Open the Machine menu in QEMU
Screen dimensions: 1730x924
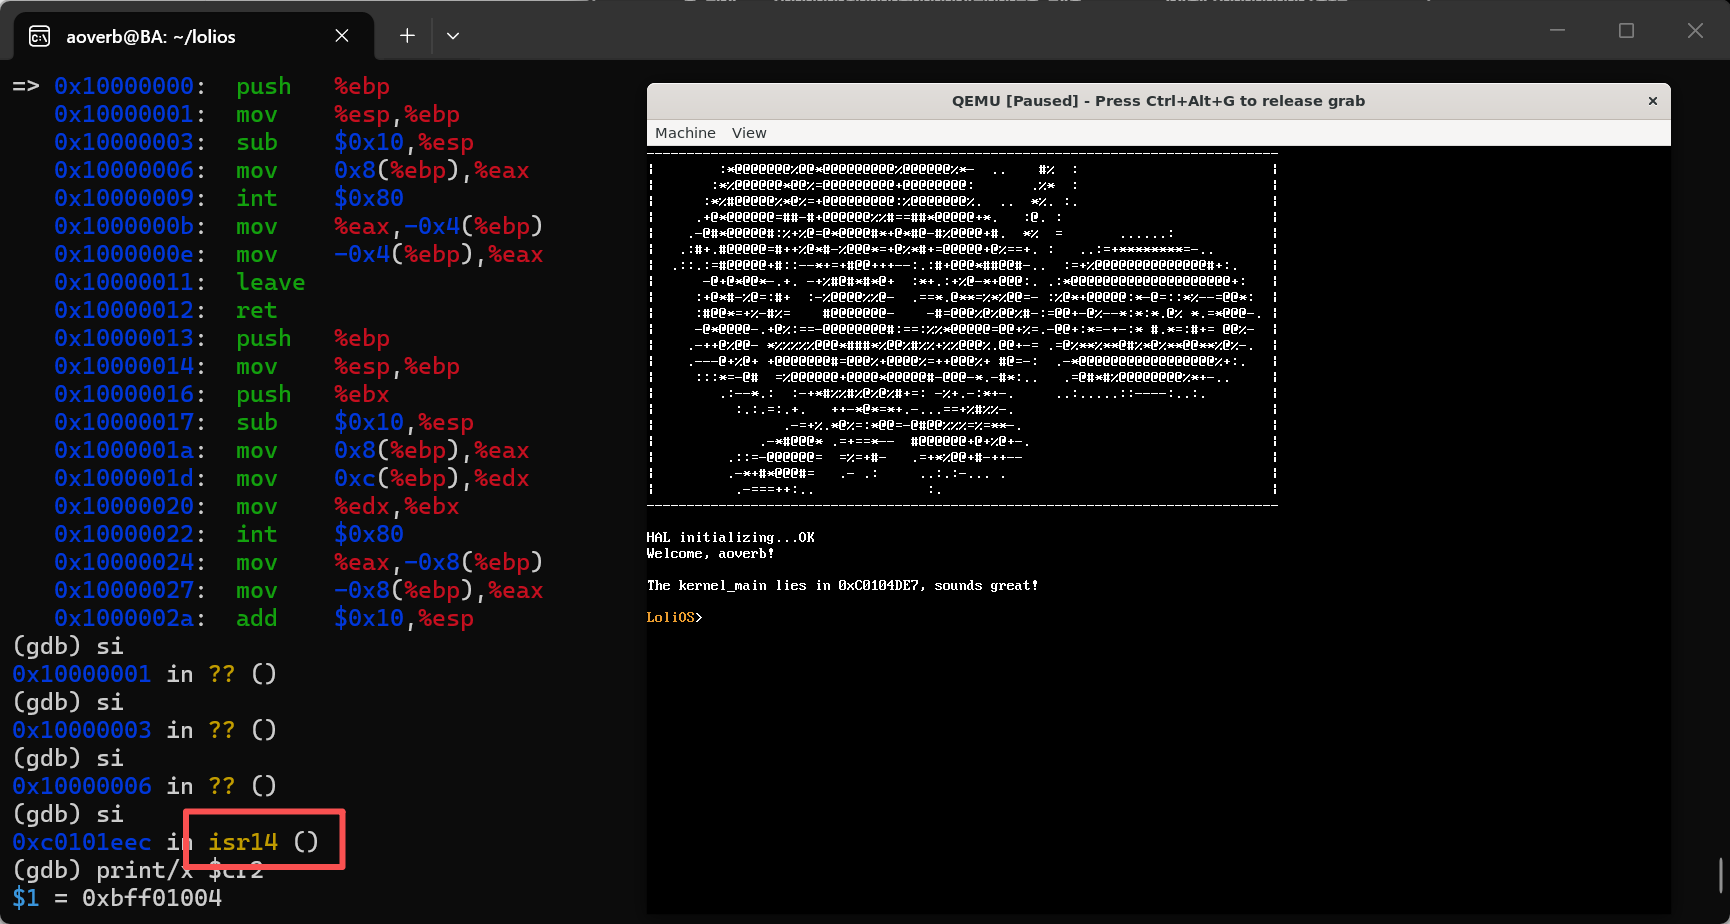tap(685, 133)
